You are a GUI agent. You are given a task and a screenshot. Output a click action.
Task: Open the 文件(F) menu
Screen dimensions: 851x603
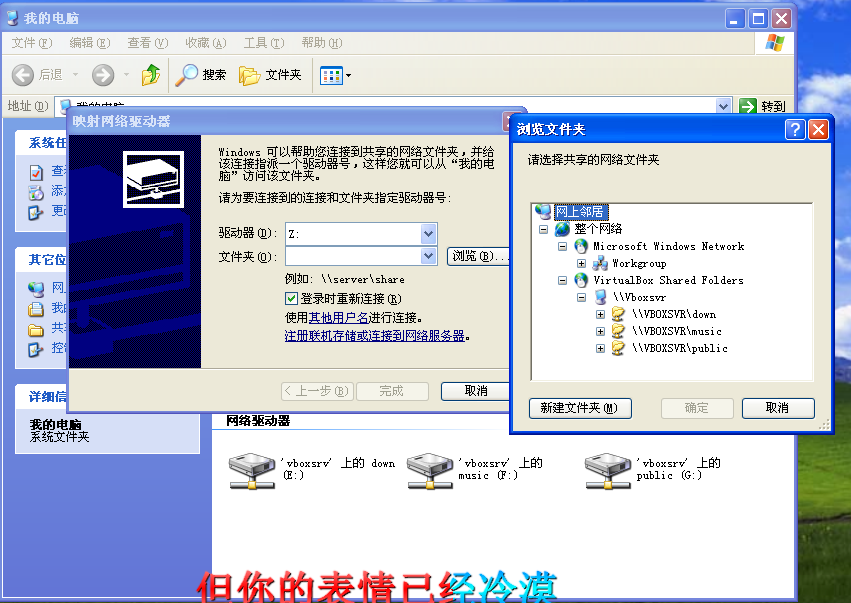[31, 43]
